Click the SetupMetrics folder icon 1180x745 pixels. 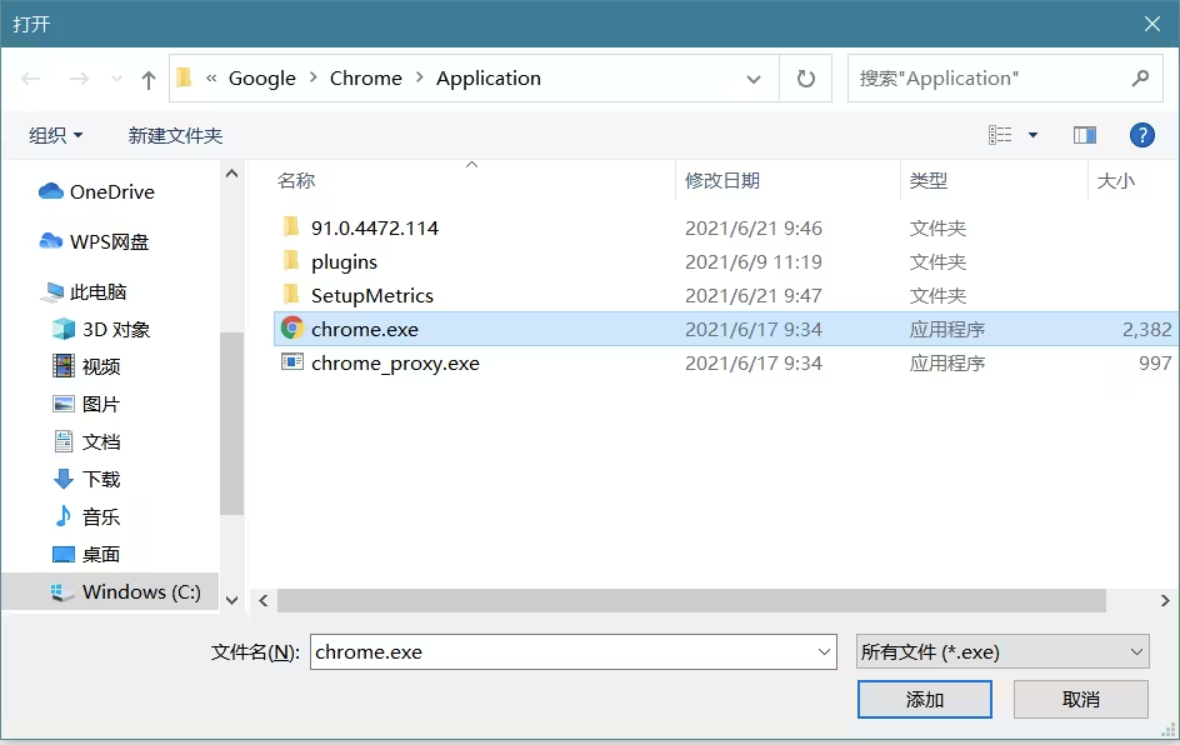(x=290, y=294)
